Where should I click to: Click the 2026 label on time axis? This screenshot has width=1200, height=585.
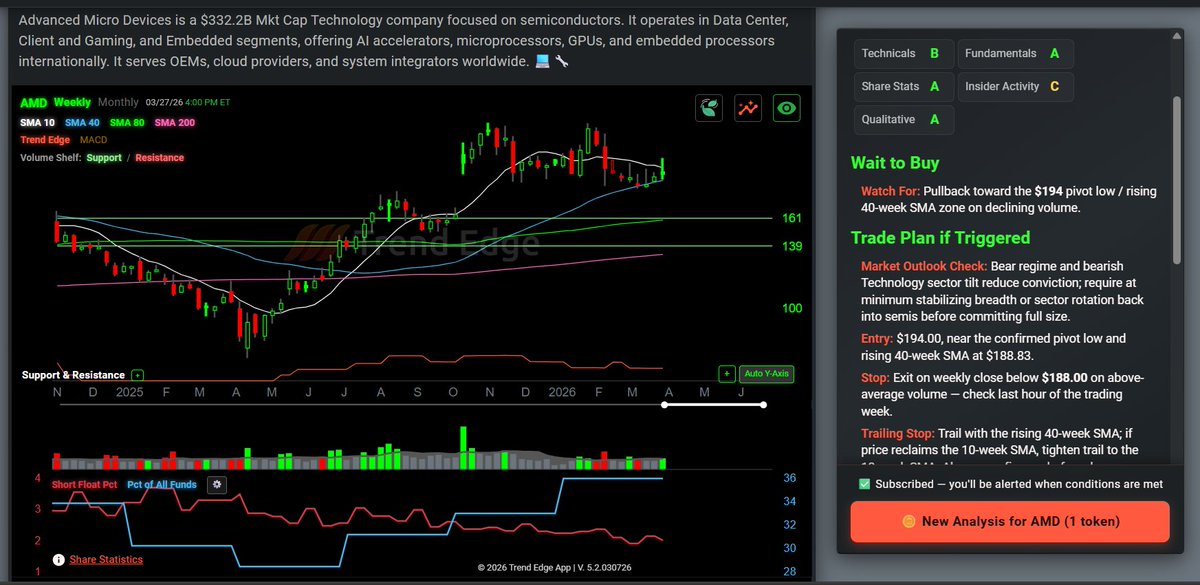(562, 393)
